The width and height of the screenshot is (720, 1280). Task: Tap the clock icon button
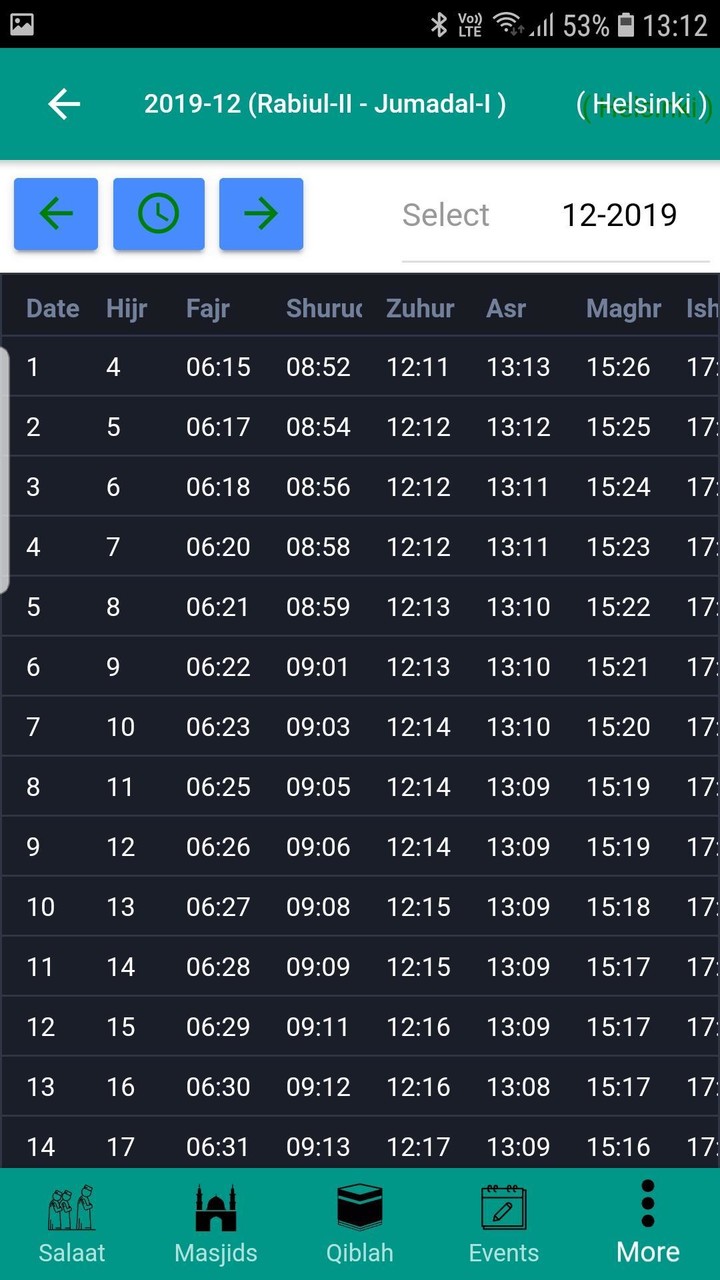tap(158, 214)
